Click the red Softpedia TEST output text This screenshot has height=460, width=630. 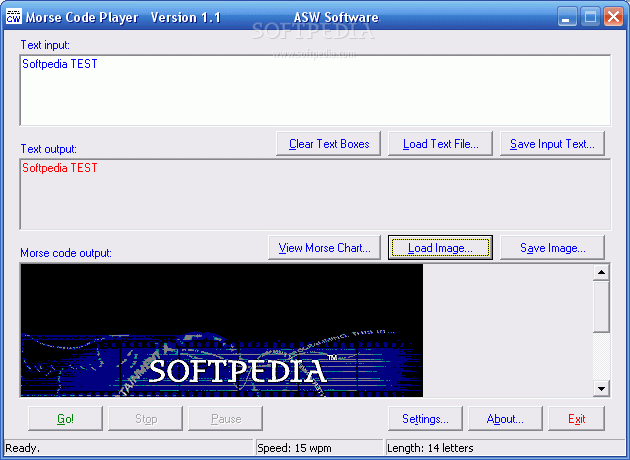[59, 168]
